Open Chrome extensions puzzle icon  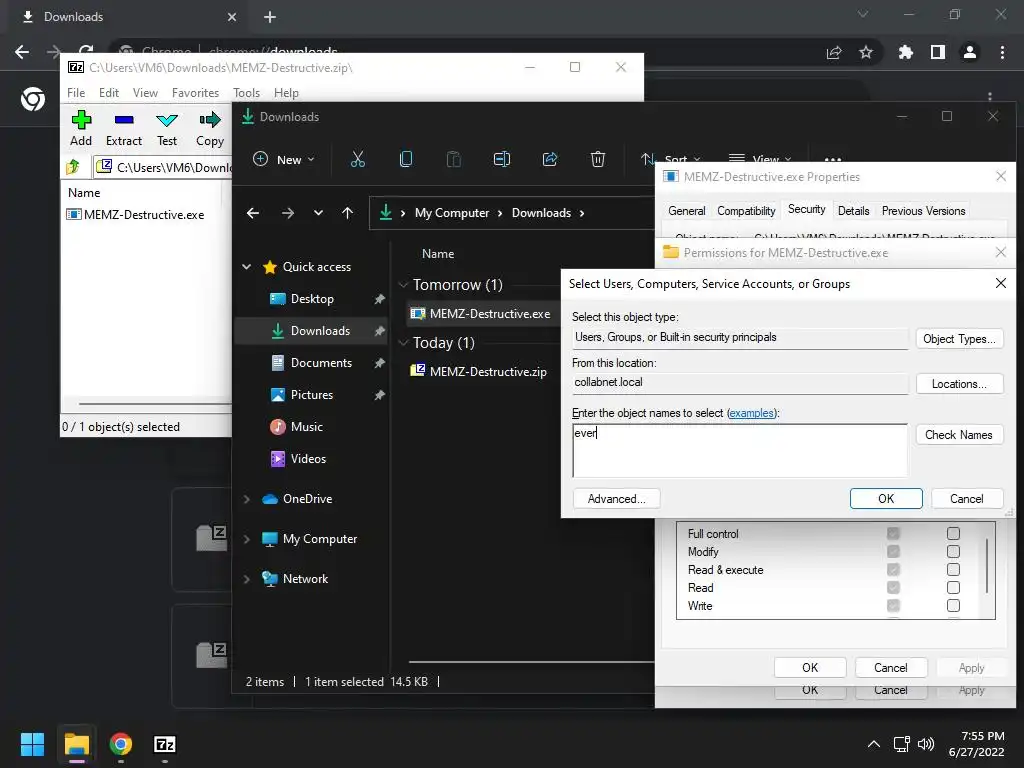(x=905, y=52)
